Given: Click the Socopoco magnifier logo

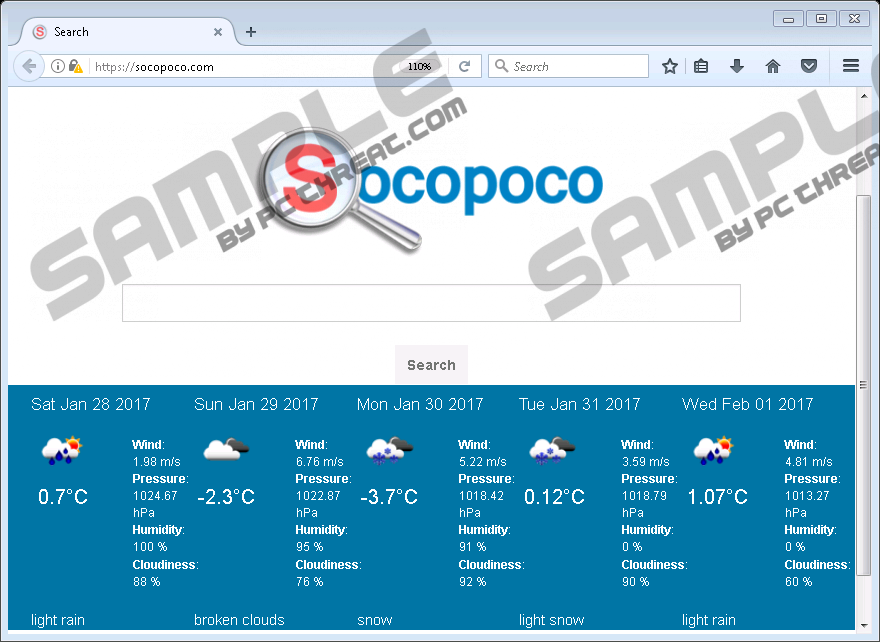Looking at the screenshot, I should pyautogui.click(x=432, y=190).
